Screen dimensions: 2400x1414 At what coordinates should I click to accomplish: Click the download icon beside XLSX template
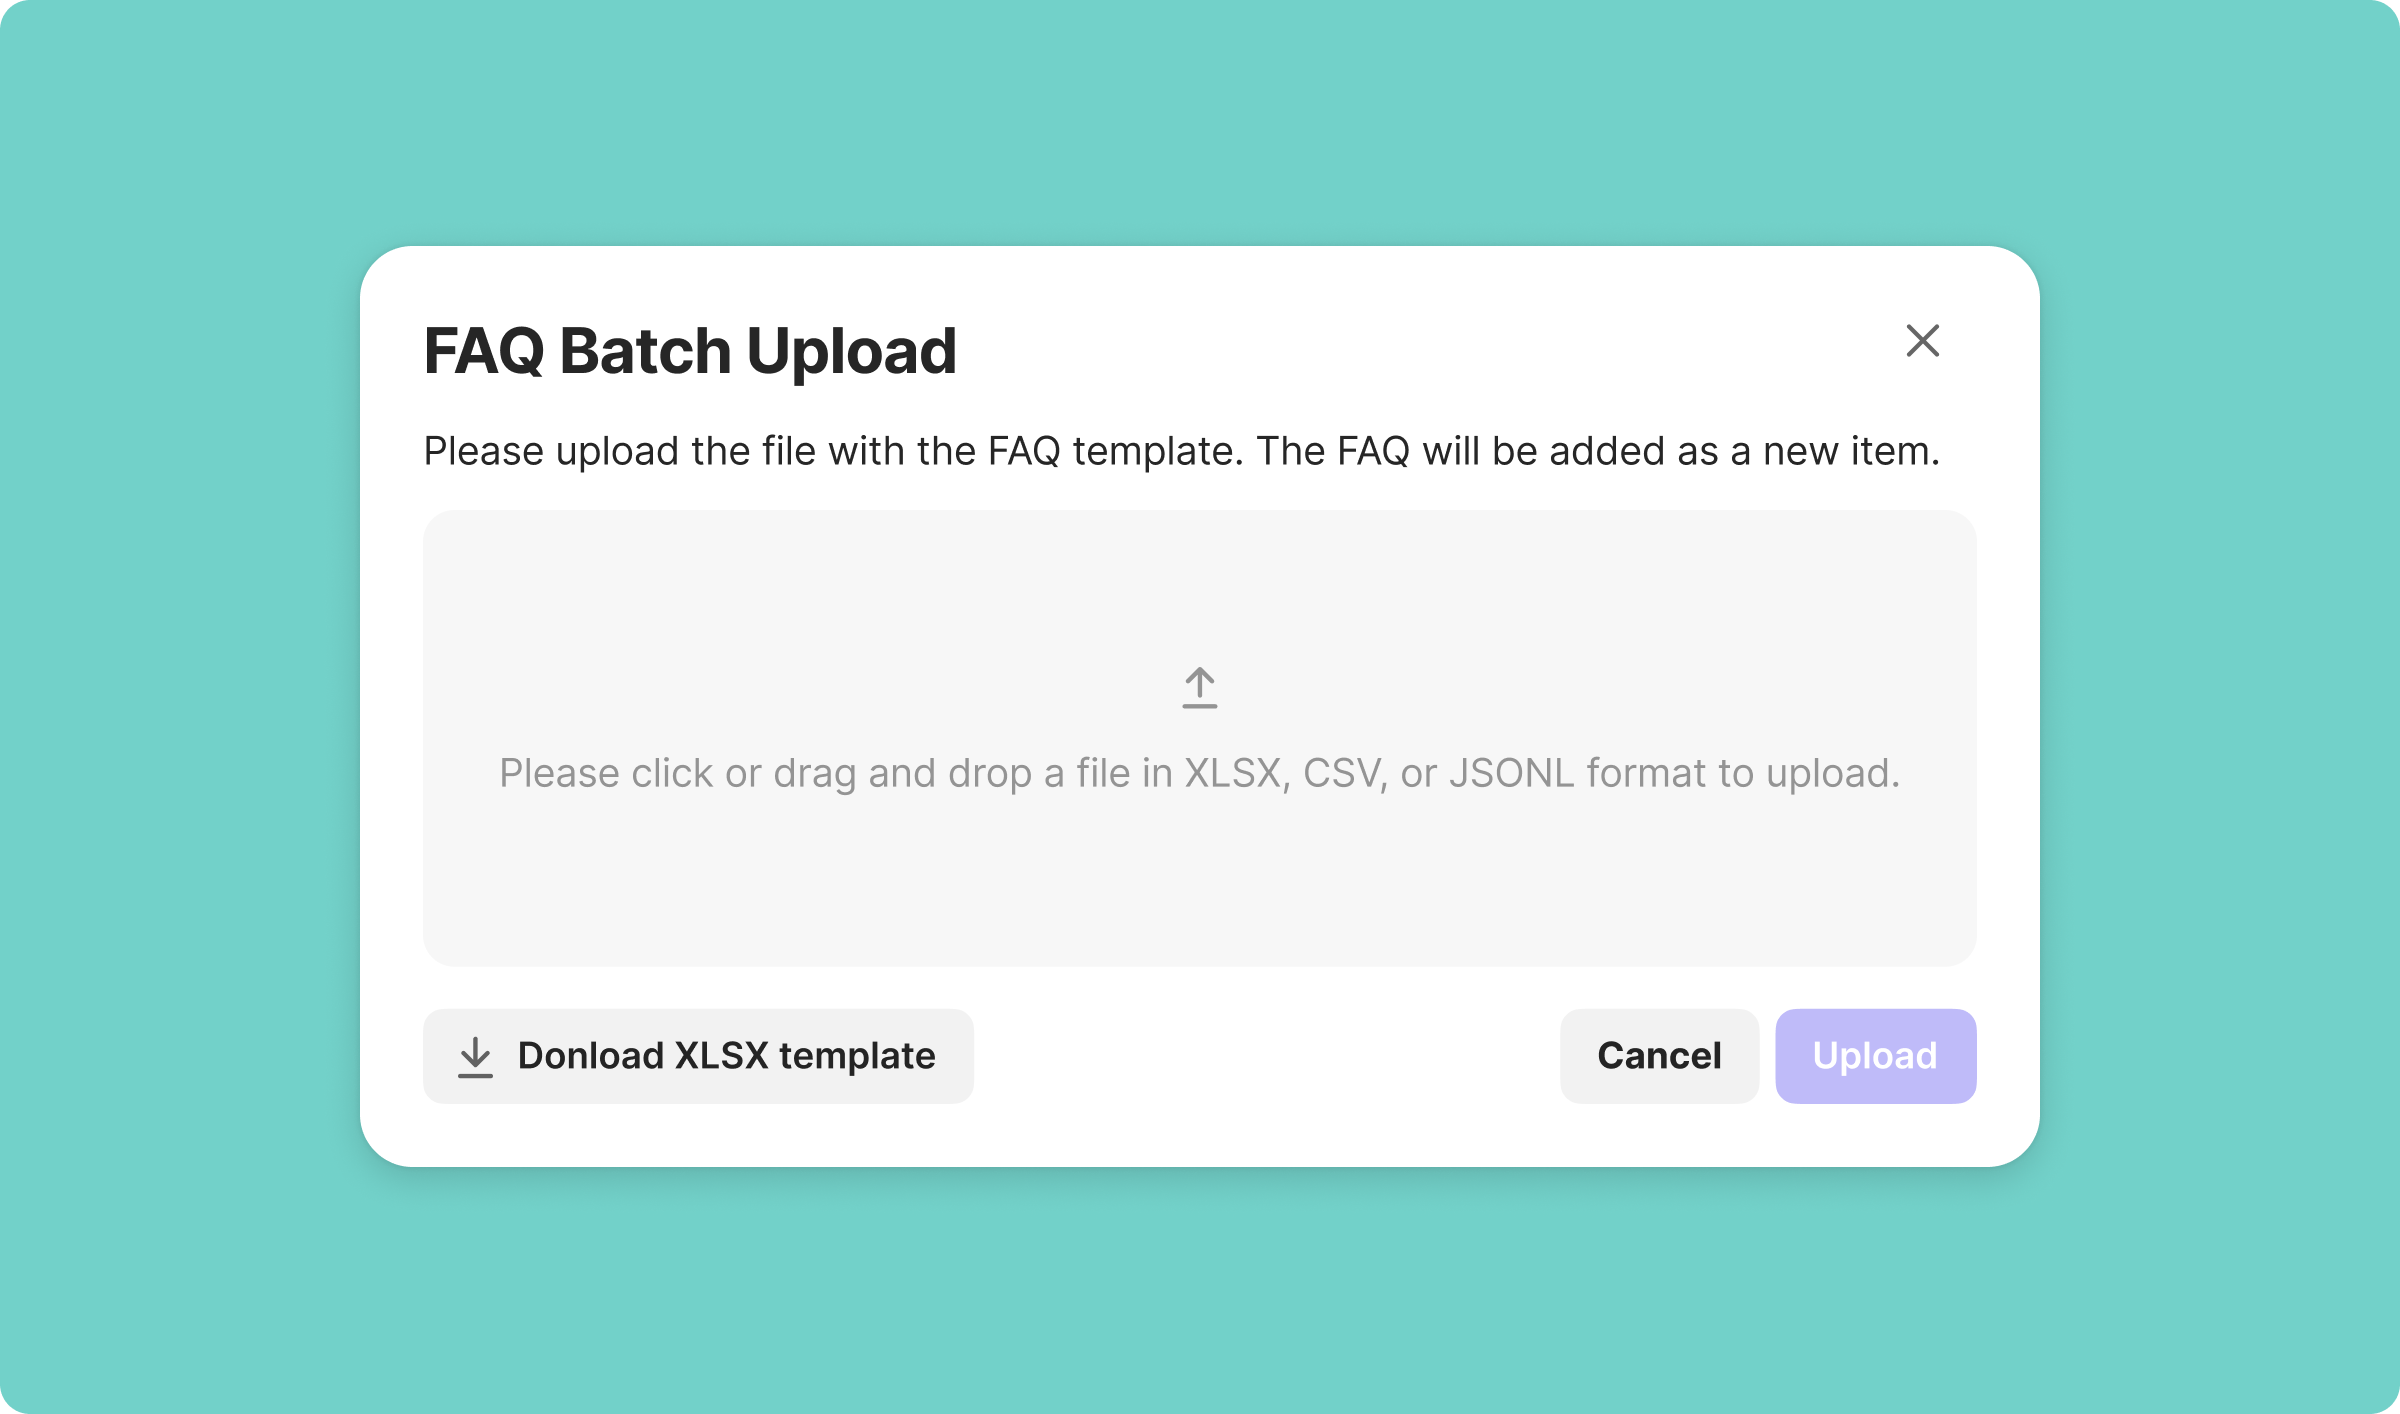tap(475, 1057)
